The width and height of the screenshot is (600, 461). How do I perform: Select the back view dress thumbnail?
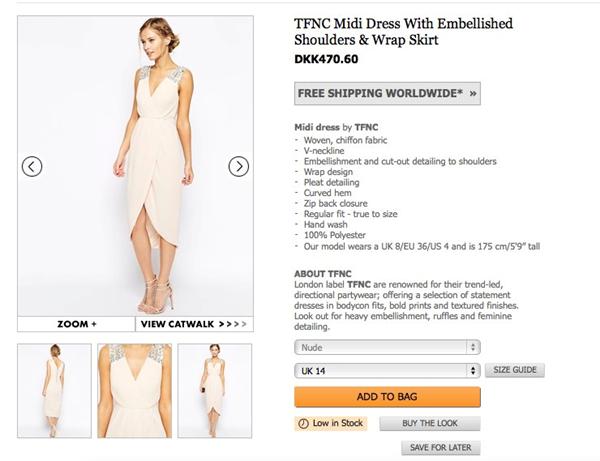click(x=54, y=390)
